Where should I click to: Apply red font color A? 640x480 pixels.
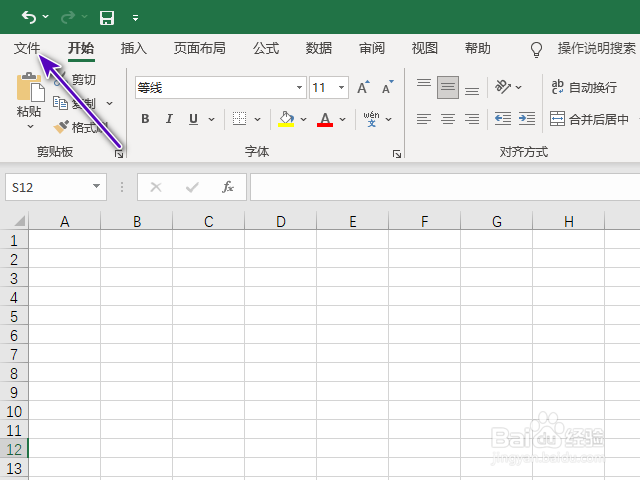[325, 119]
